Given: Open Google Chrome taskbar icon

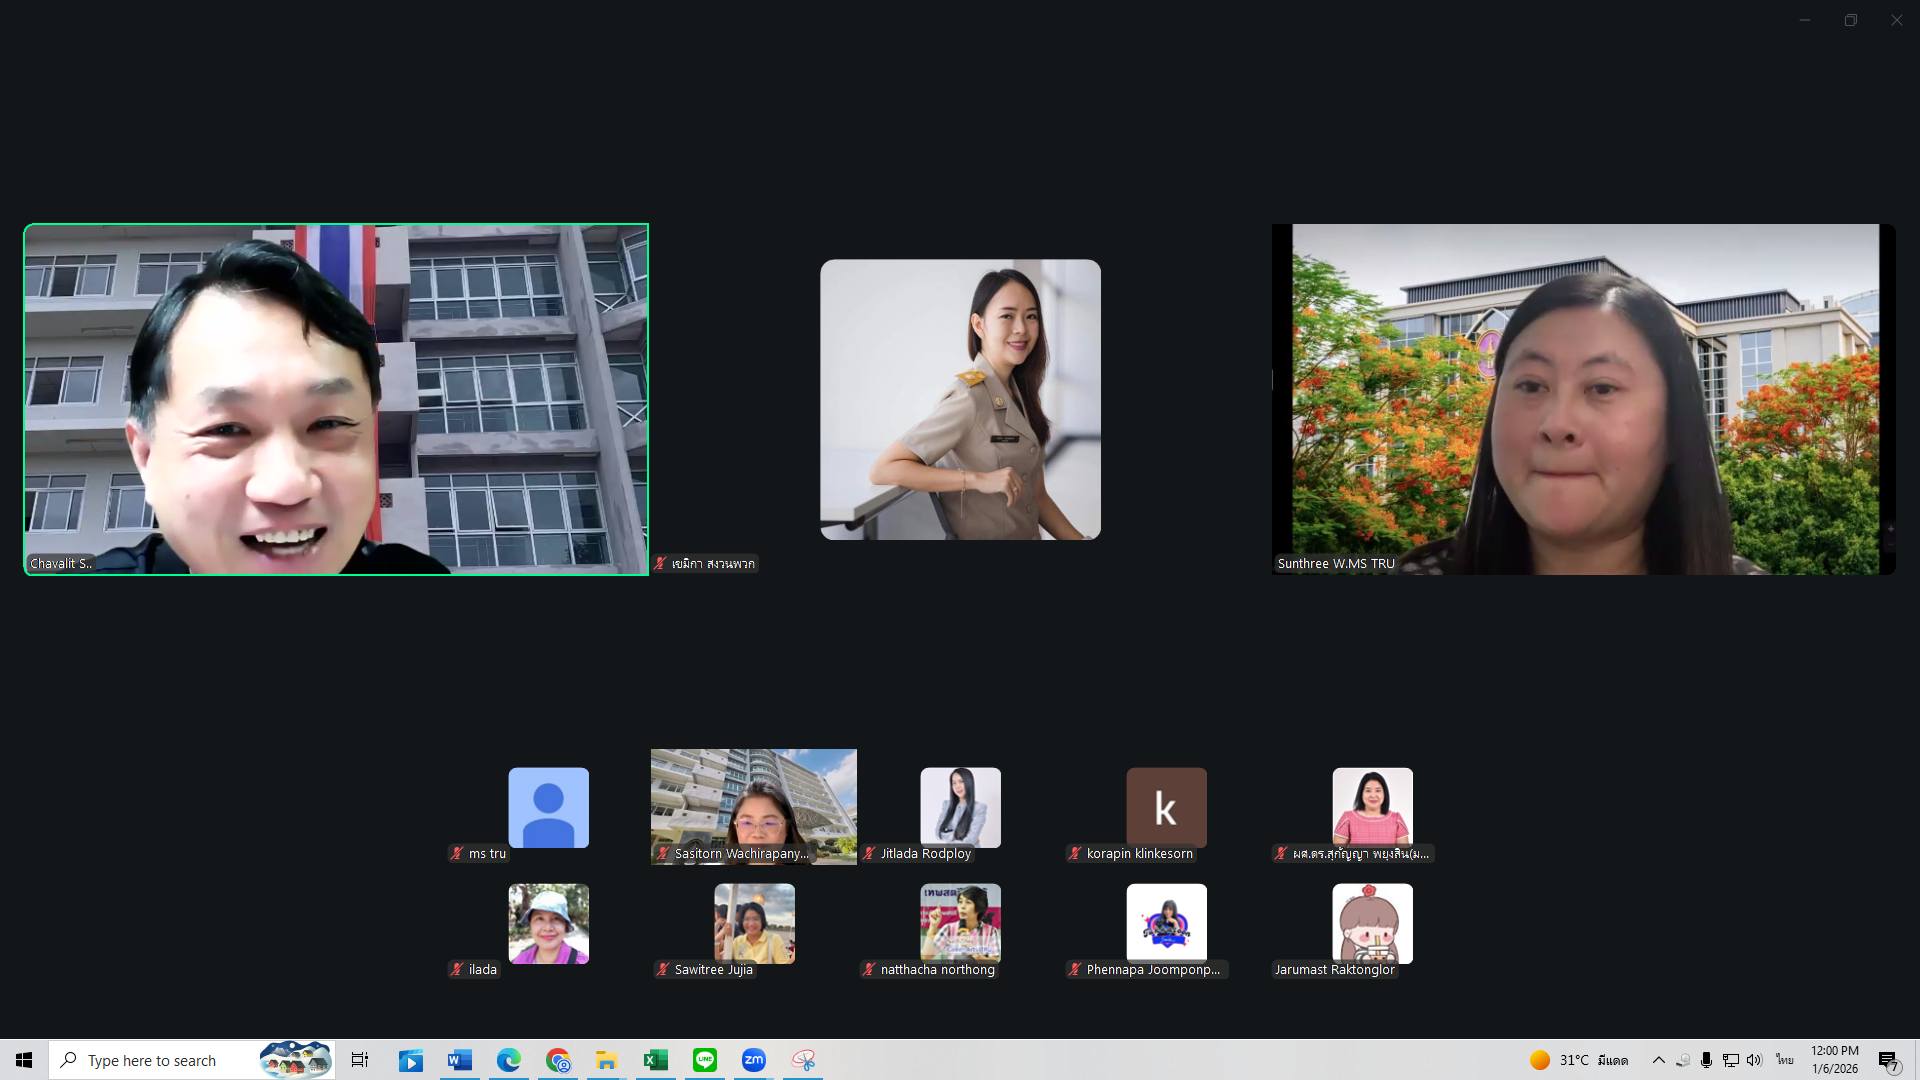Looking at the screenshot, I should 558,1060.
